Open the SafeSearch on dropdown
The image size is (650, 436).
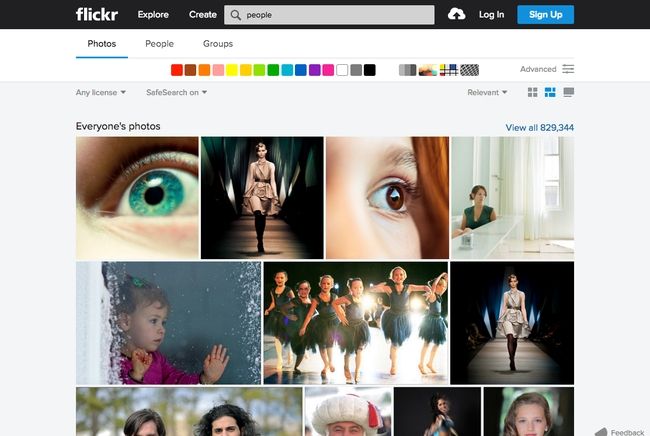coord(176,93)
